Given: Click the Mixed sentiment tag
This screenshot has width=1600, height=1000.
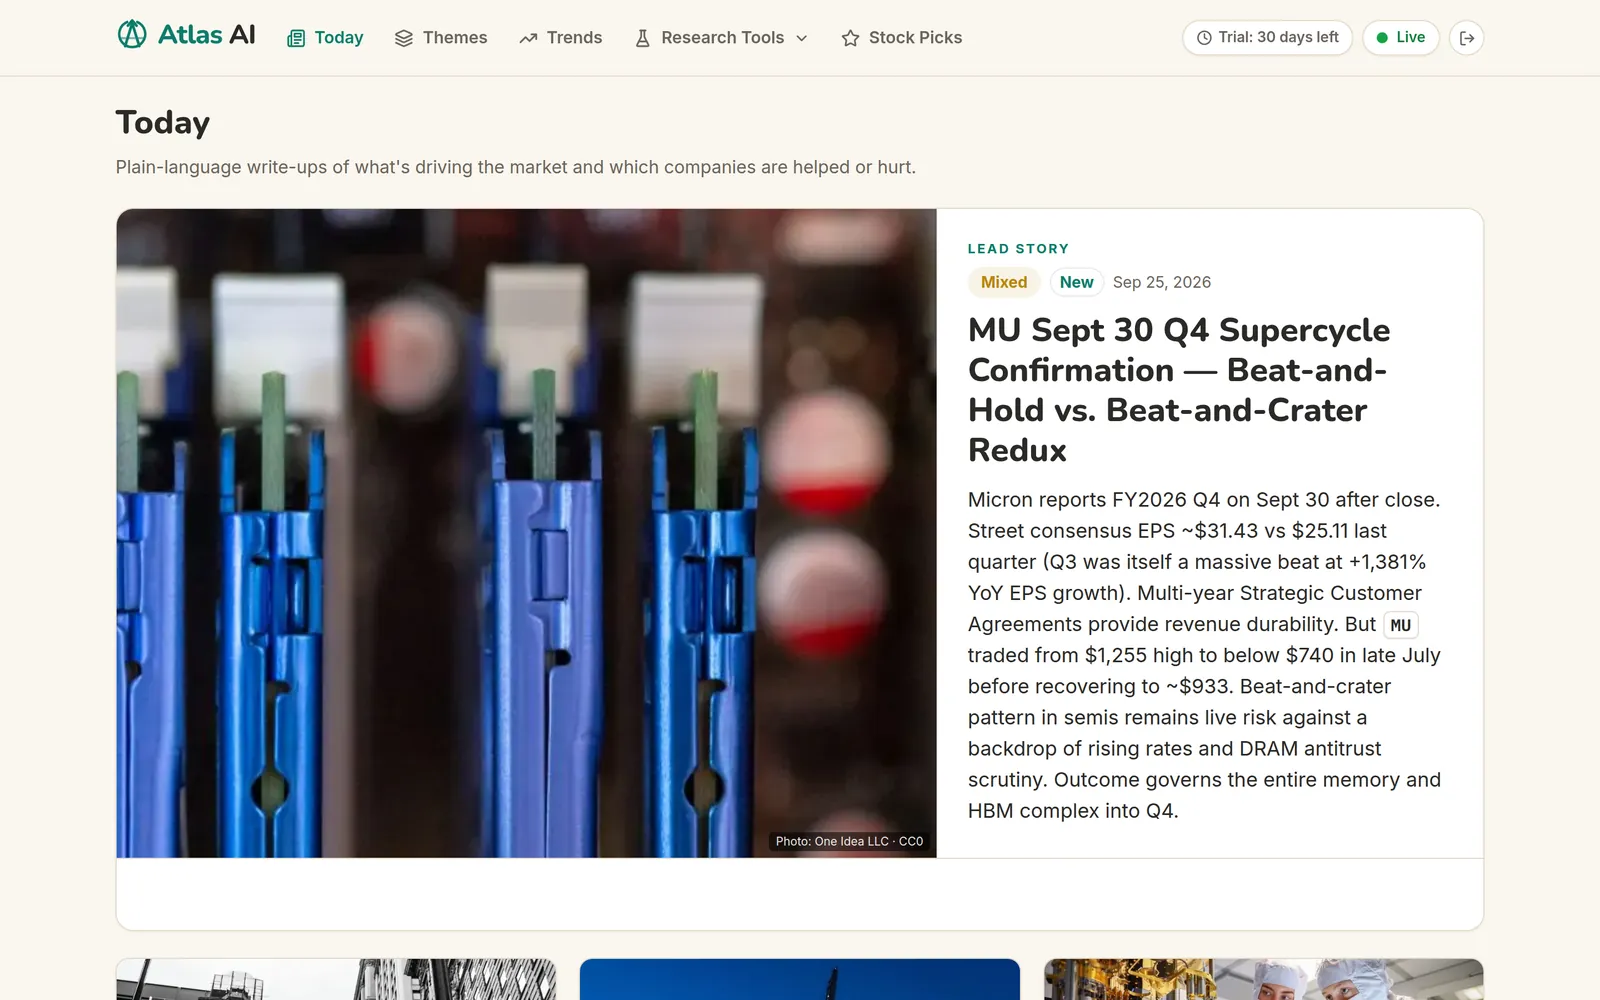Looking at the screenshot, I should tap(1004, 282).
